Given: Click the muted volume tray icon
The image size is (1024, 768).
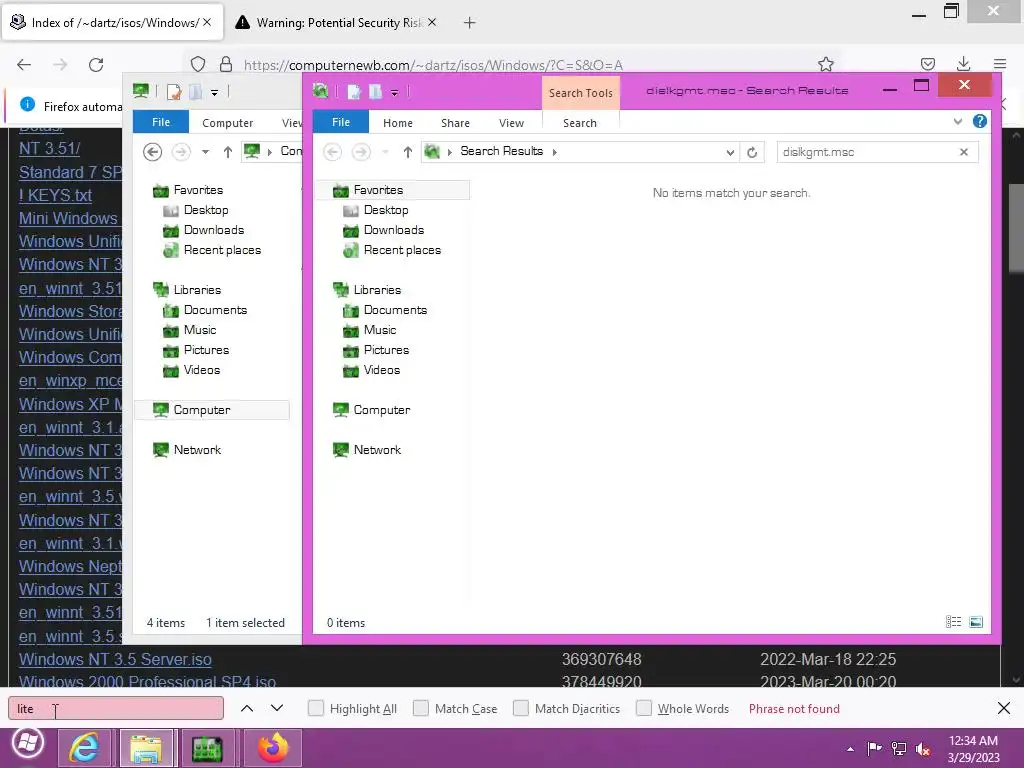Looking at the screenshot, I should (x=923, y=748).
